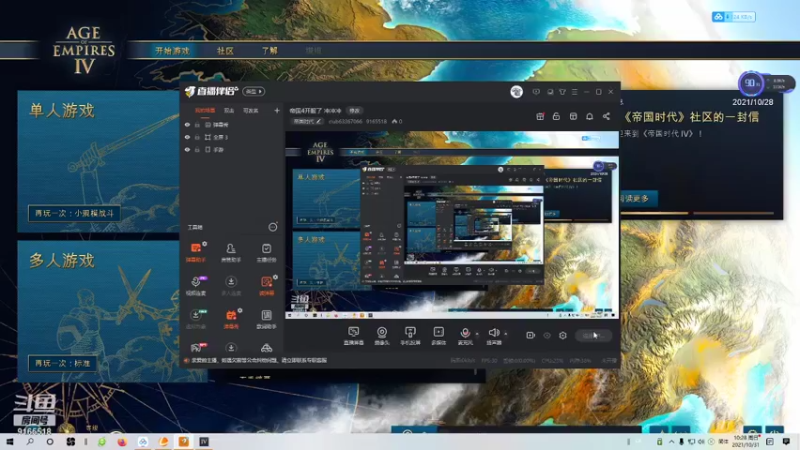Toggle lock on the 手游 source
This screenshot has height=450, width=800.
coord(197,149)
